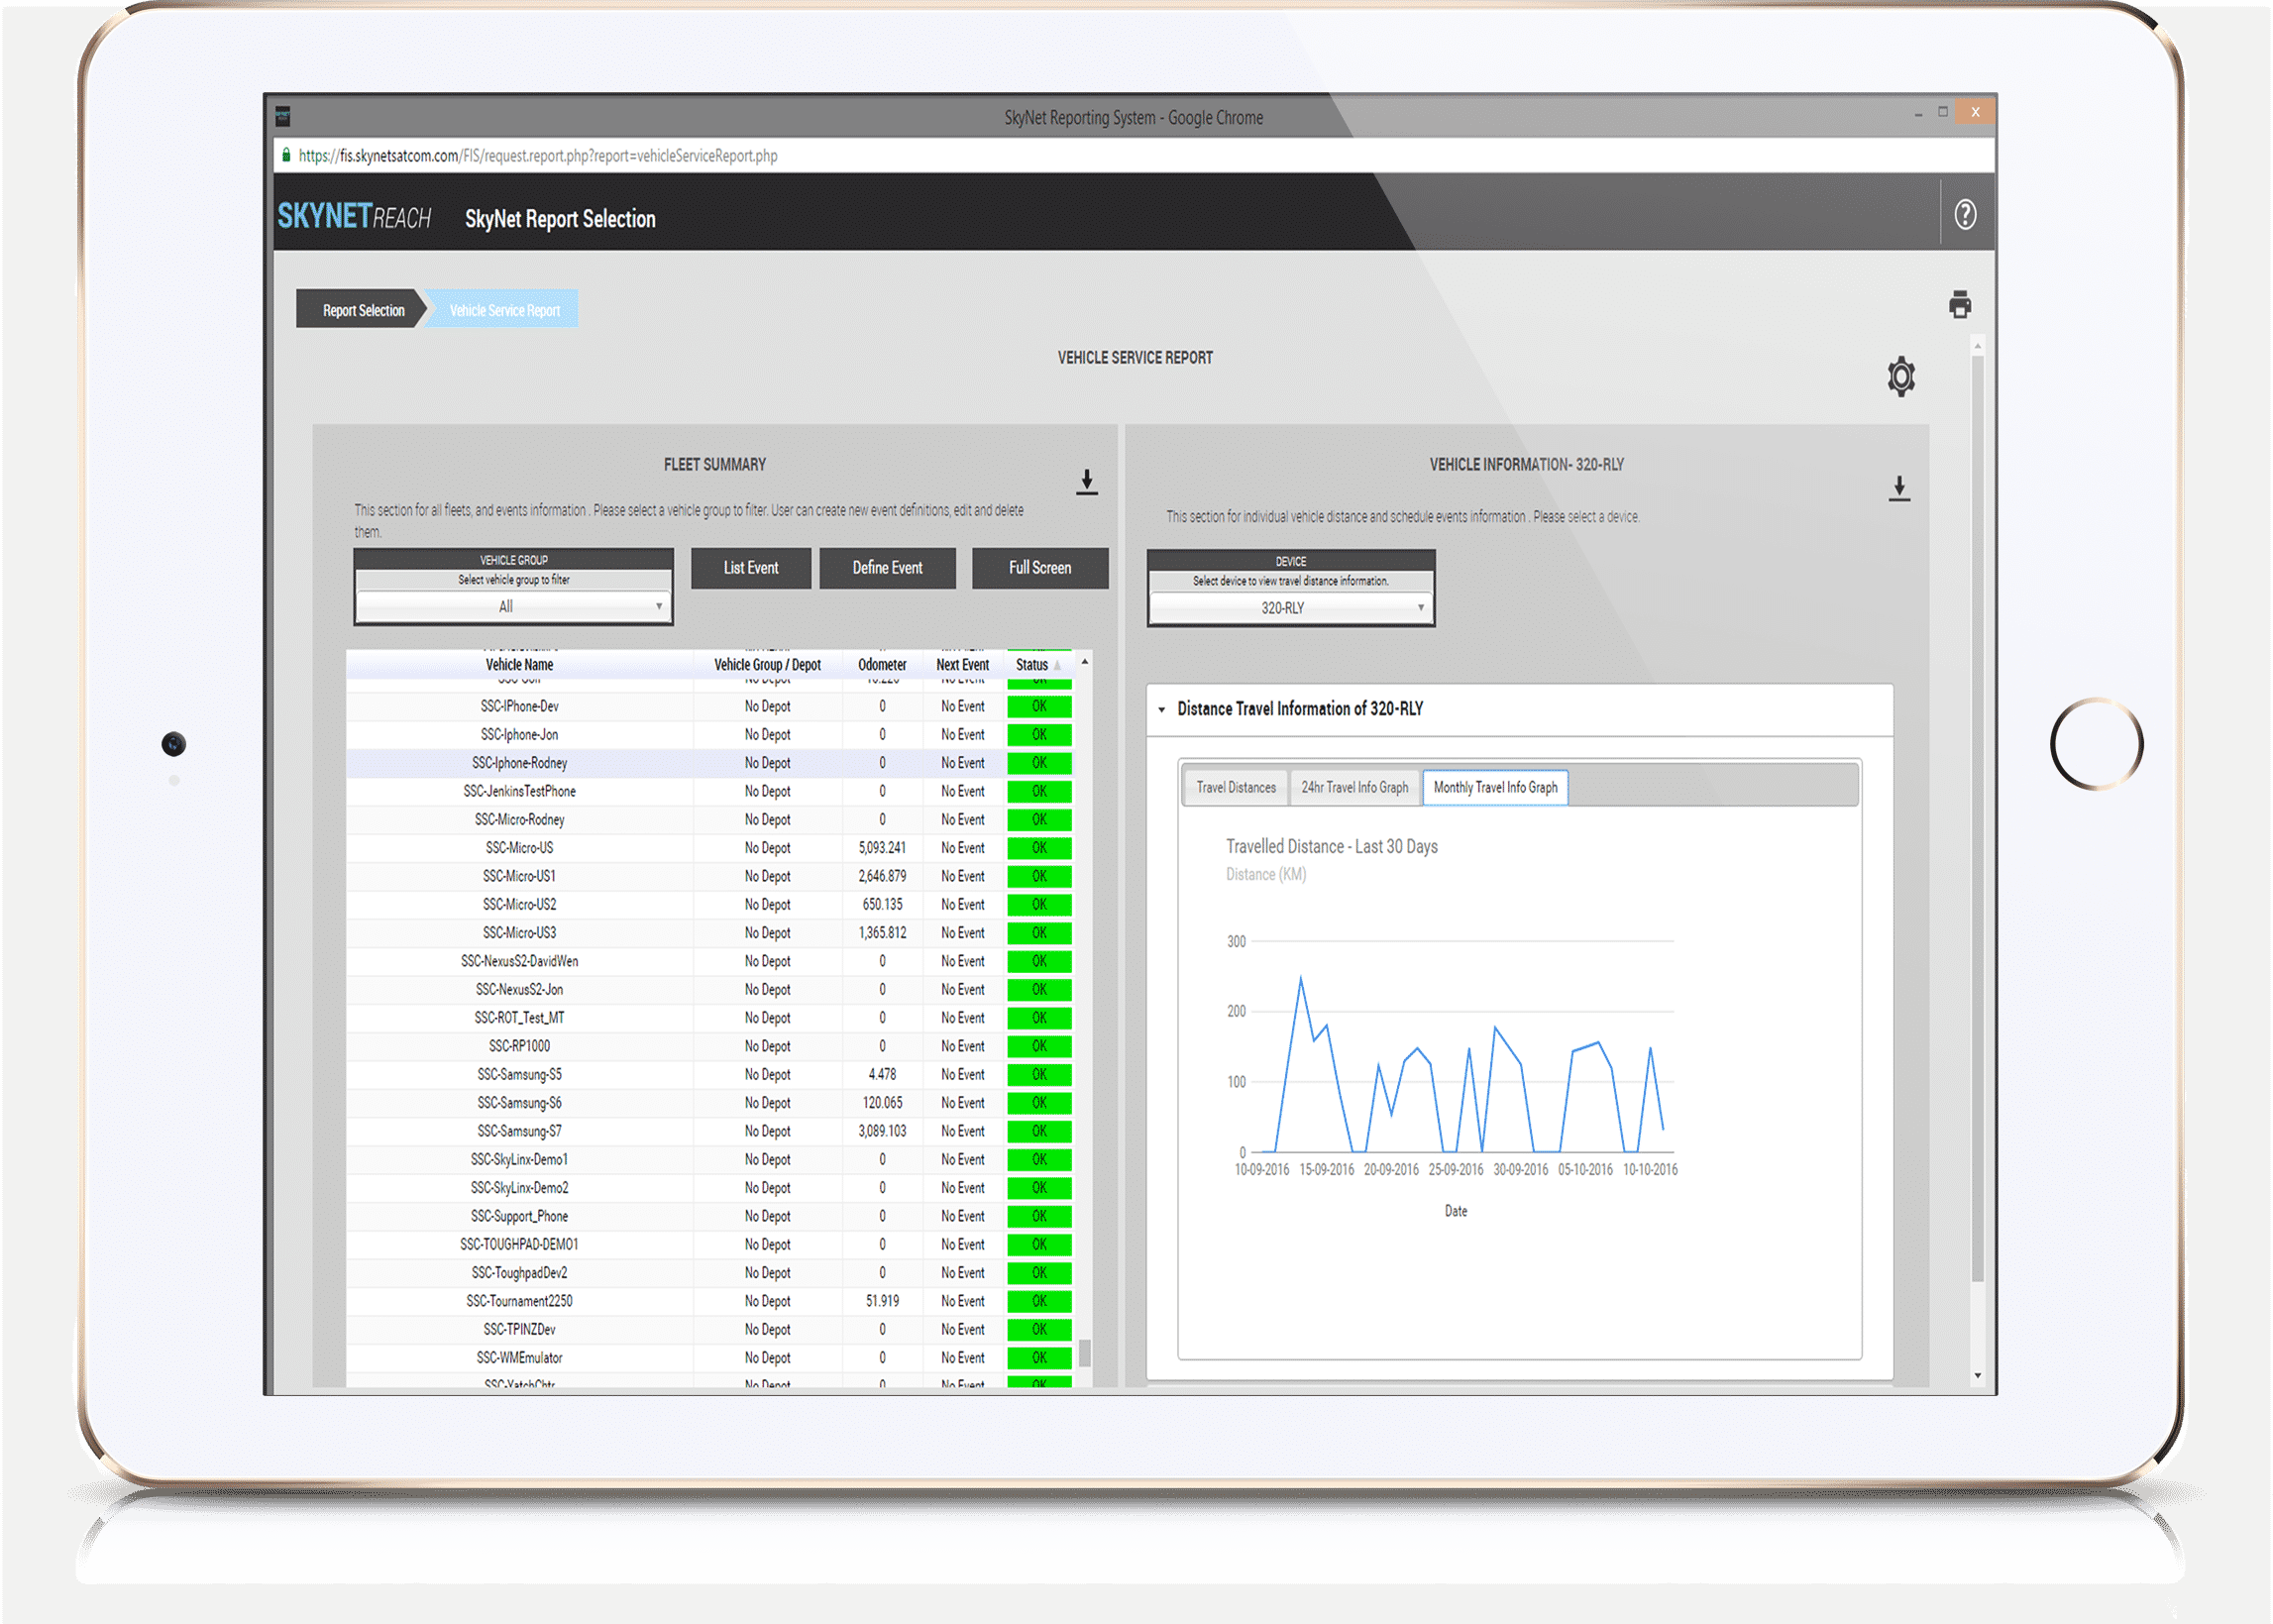Select the SSC-NexusS2-Jon row
This screenshot has width=2273, height=1624.
[x=709, y=990]
